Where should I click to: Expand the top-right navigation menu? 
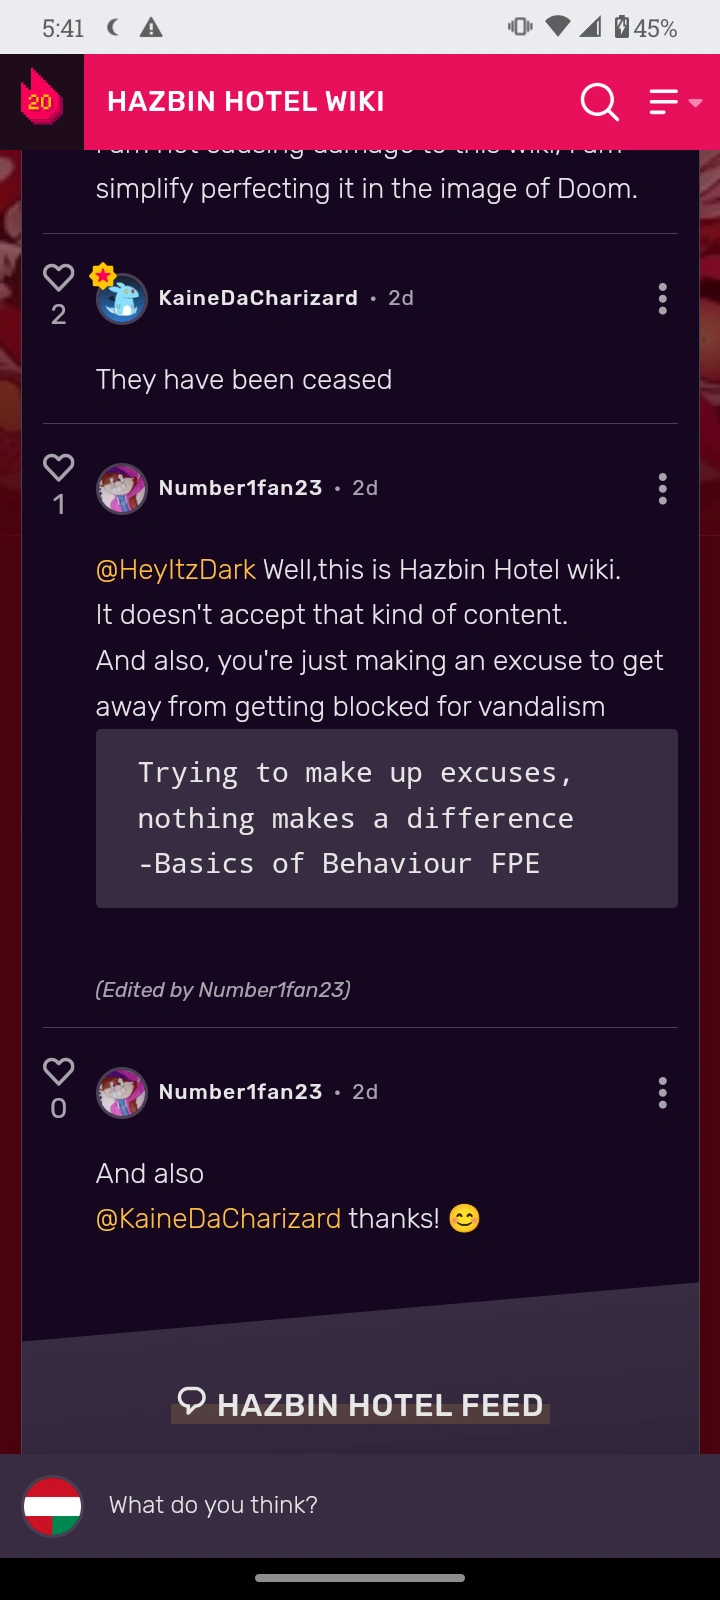[x=675, y=101]
